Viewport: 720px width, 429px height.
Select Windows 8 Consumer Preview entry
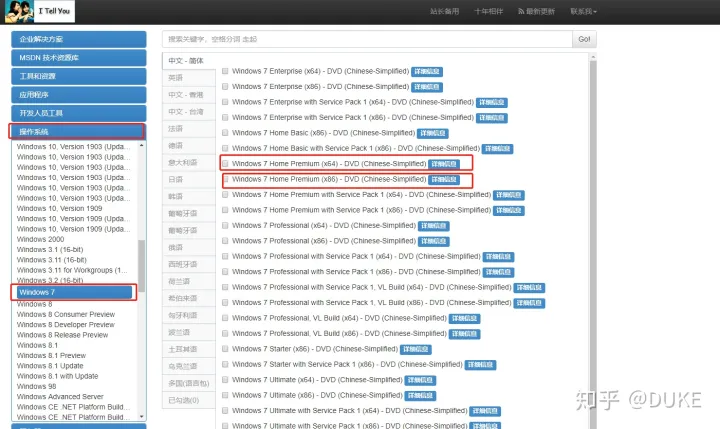[x=66, y=314]
